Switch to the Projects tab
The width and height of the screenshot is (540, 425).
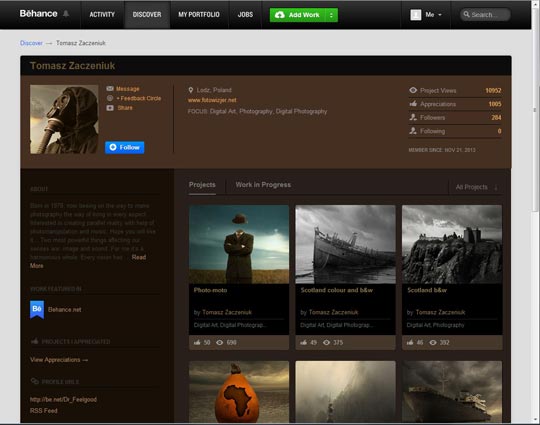click(202, 185)
